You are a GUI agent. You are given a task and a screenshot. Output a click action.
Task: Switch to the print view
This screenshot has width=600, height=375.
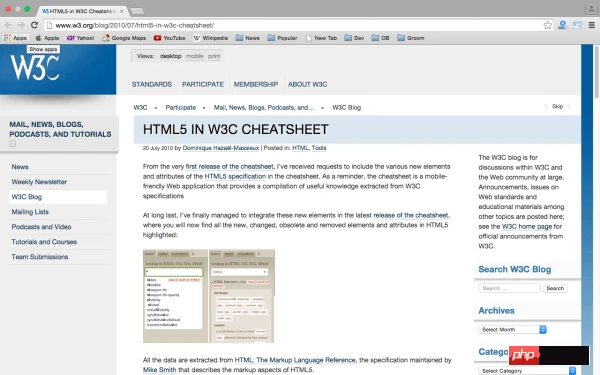tap(214, 56)
